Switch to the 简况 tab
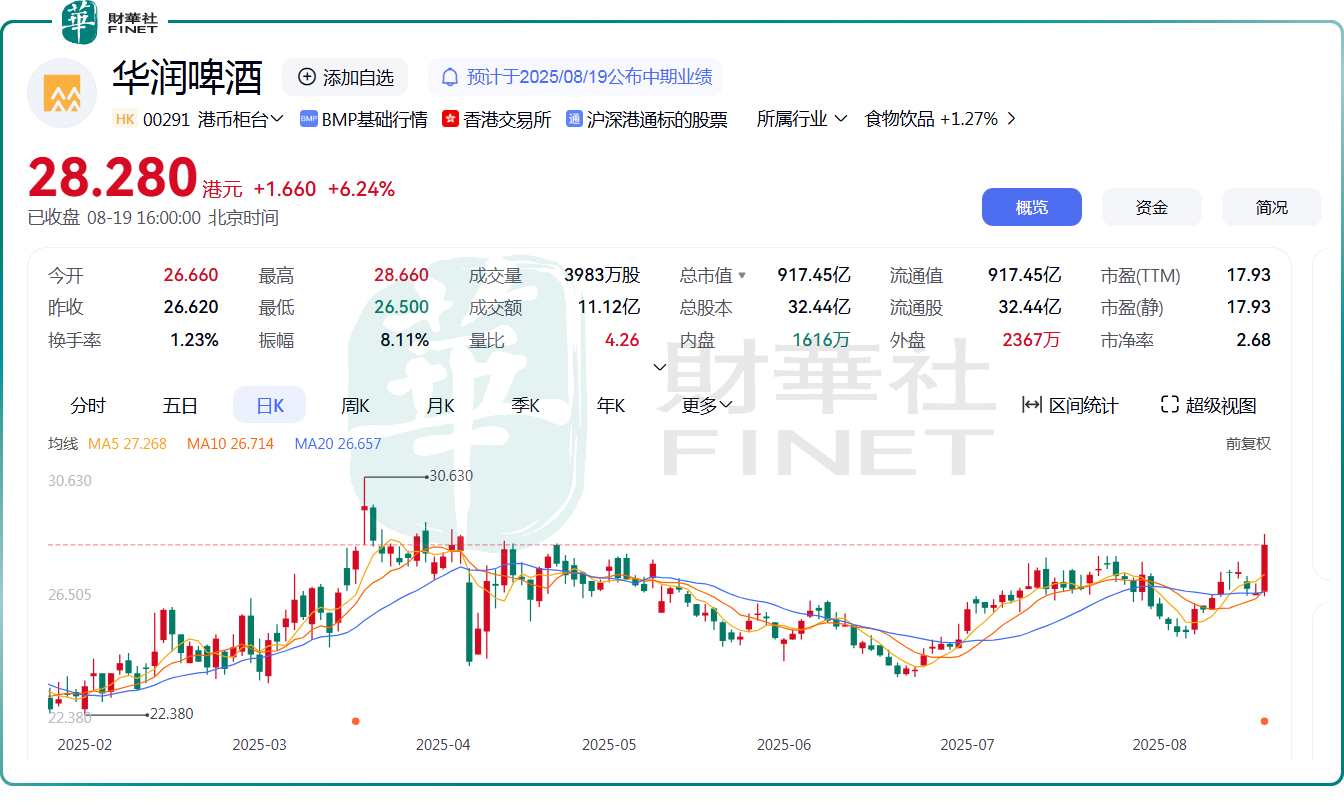Viewport: 1344px width, 806px height. point(1272,207)
